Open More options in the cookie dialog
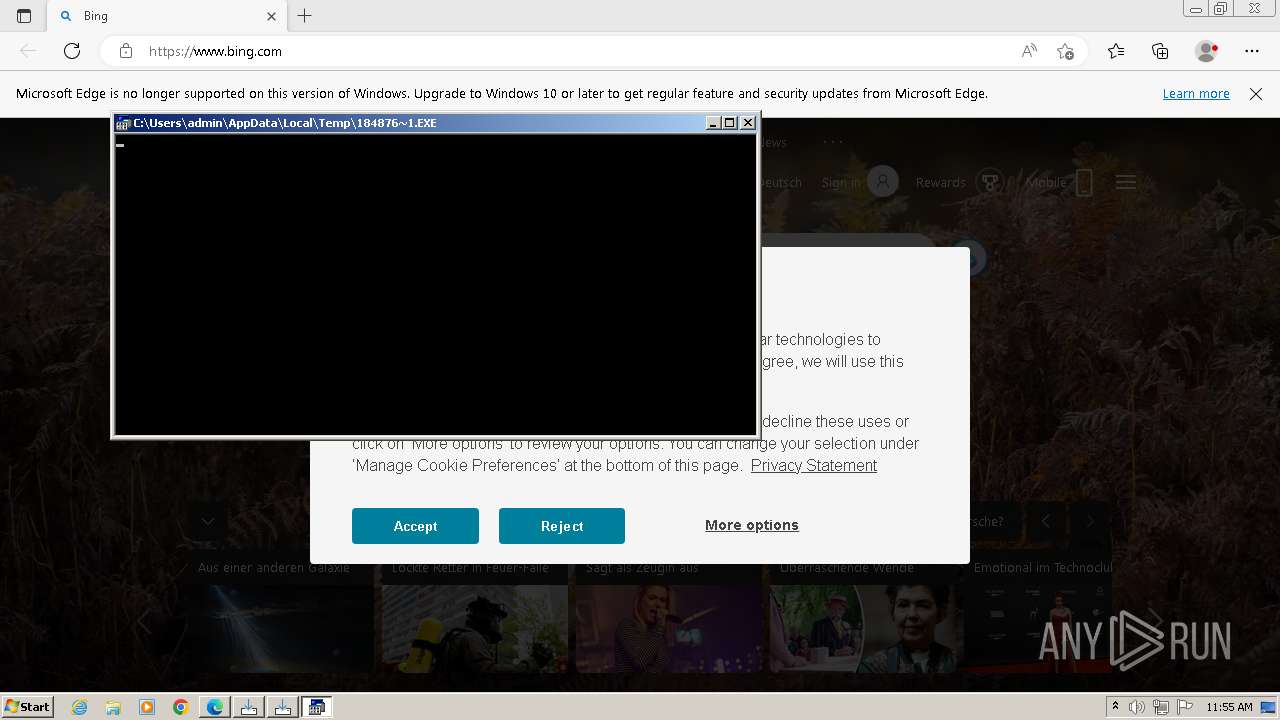The image size is (1280, 720). (752, 525)
